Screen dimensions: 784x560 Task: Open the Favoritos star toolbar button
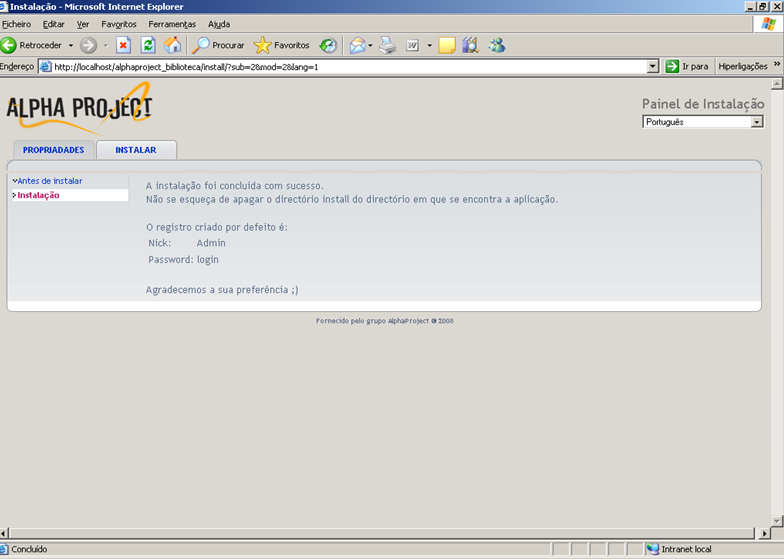coord(282,46)
